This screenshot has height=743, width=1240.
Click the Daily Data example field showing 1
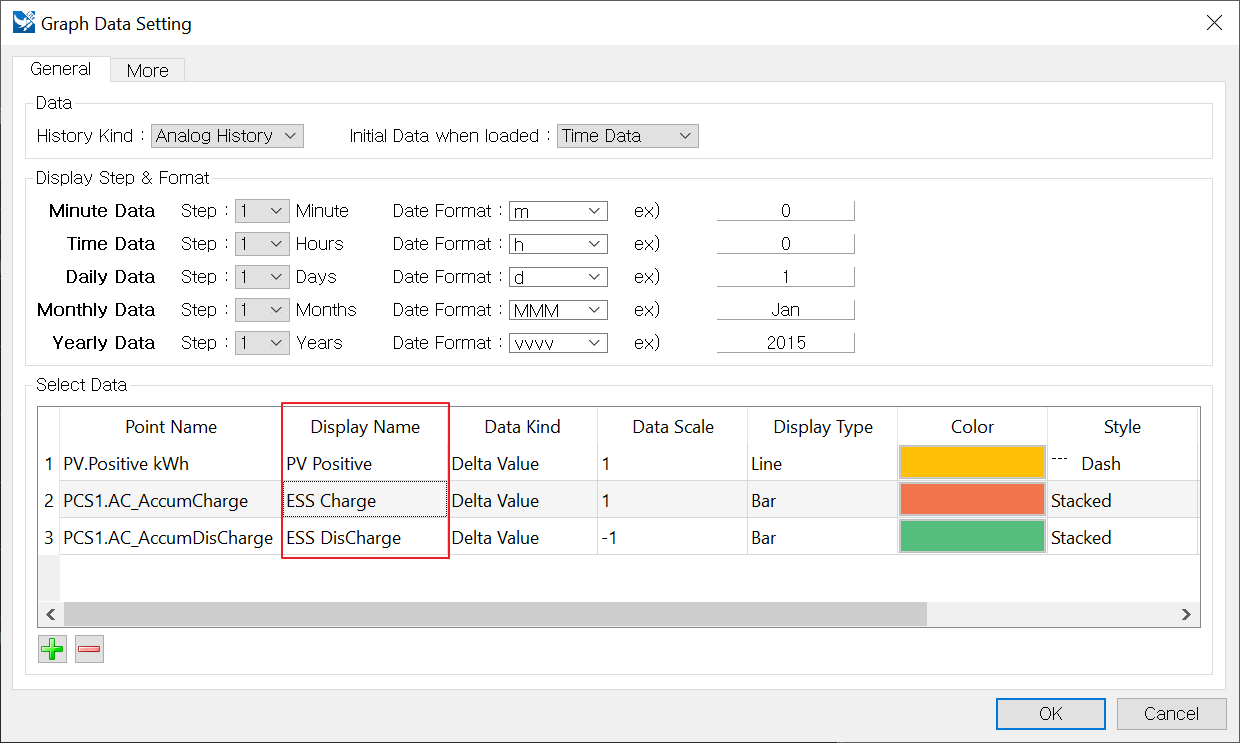[x=785, y=277]
